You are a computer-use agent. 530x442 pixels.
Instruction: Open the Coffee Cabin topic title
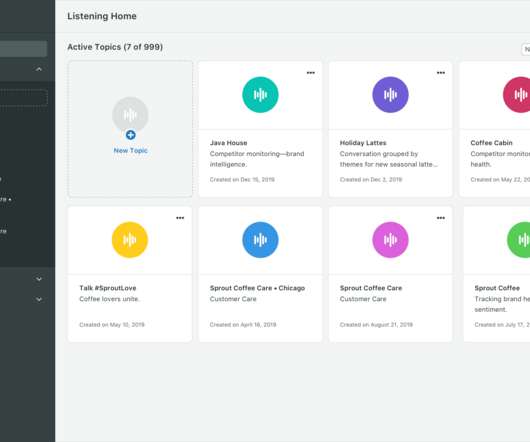click(x=491, y=143)
